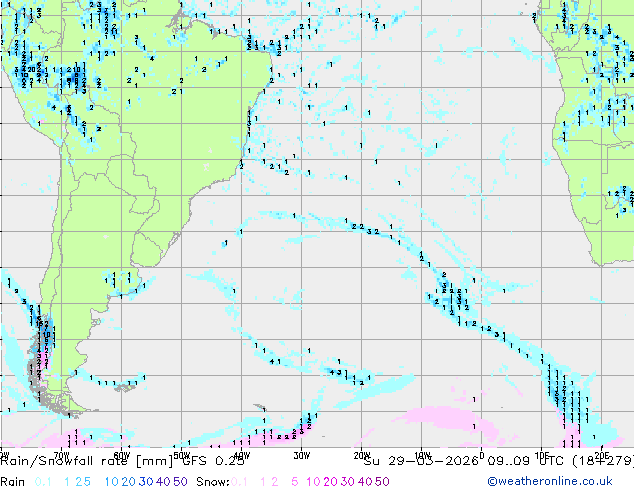Click the '09..09 UTC' time label
Image resolution: width=634 pixels, height=490 pixels.
click(526, 461)
